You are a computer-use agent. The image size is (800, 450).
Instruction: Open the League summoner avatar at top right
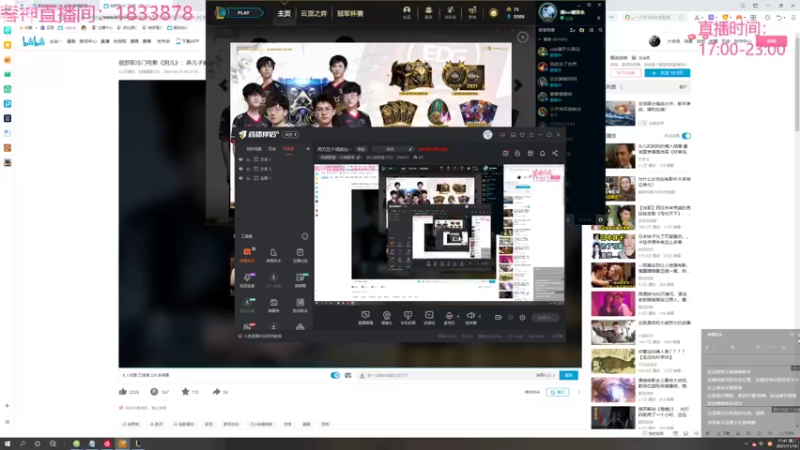pos(547,12)
